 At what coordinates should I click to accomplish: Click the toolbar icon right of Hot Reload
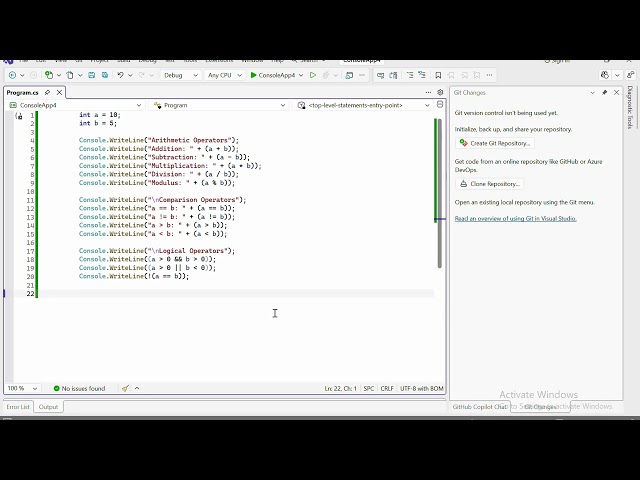point(349,75)
